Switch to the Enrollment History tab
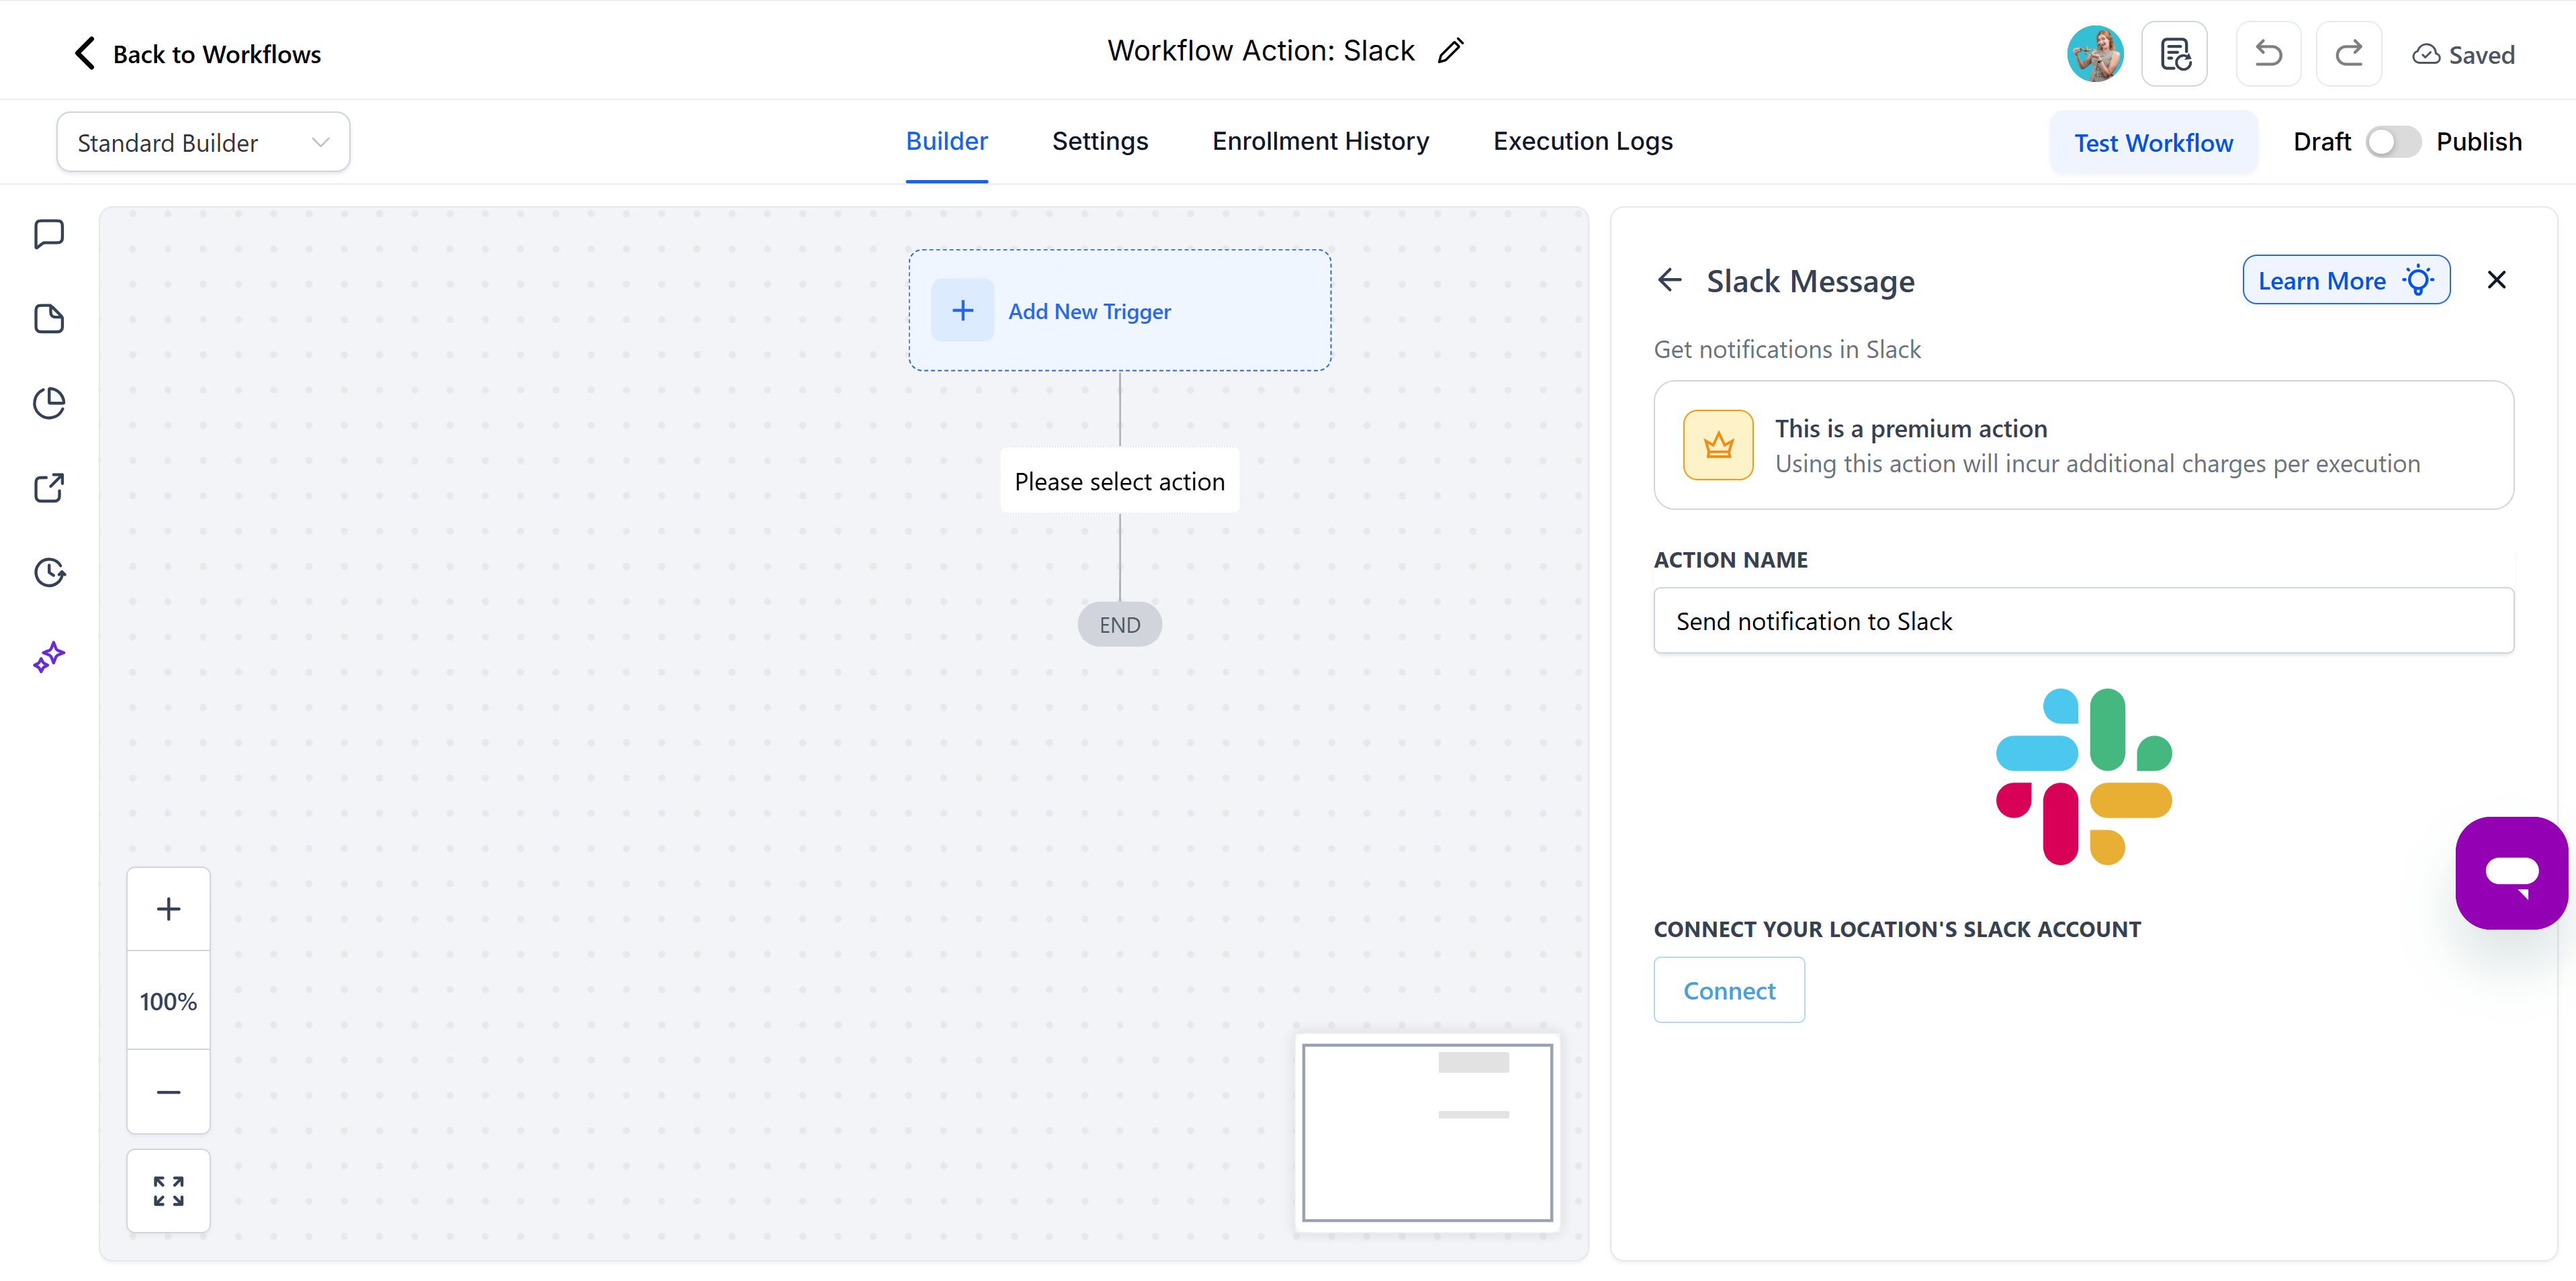Image resolution: width=2576 pixels, height=1281 pixels. [1320, 141]
